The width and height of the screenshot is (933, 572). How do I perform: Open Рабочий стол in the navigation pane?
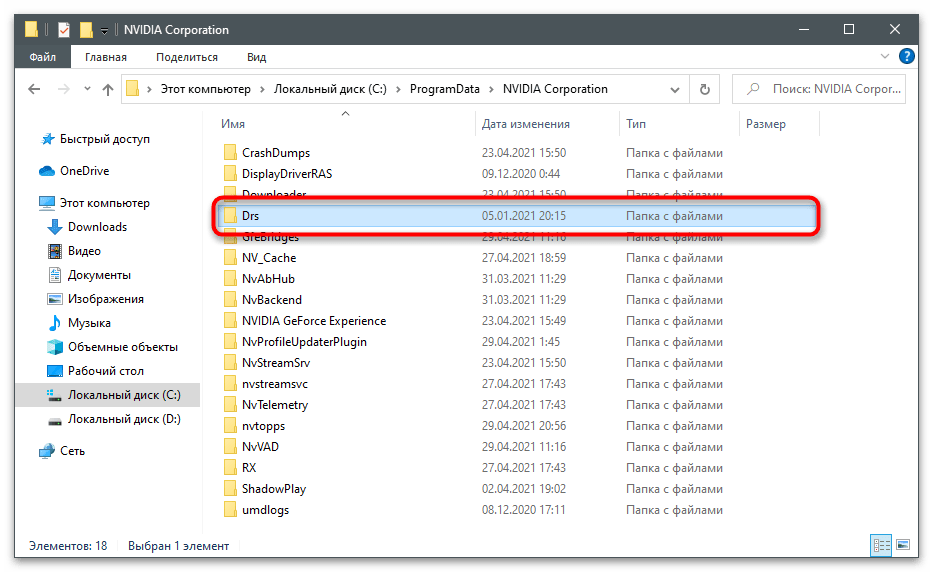click(x=105, y=371)
